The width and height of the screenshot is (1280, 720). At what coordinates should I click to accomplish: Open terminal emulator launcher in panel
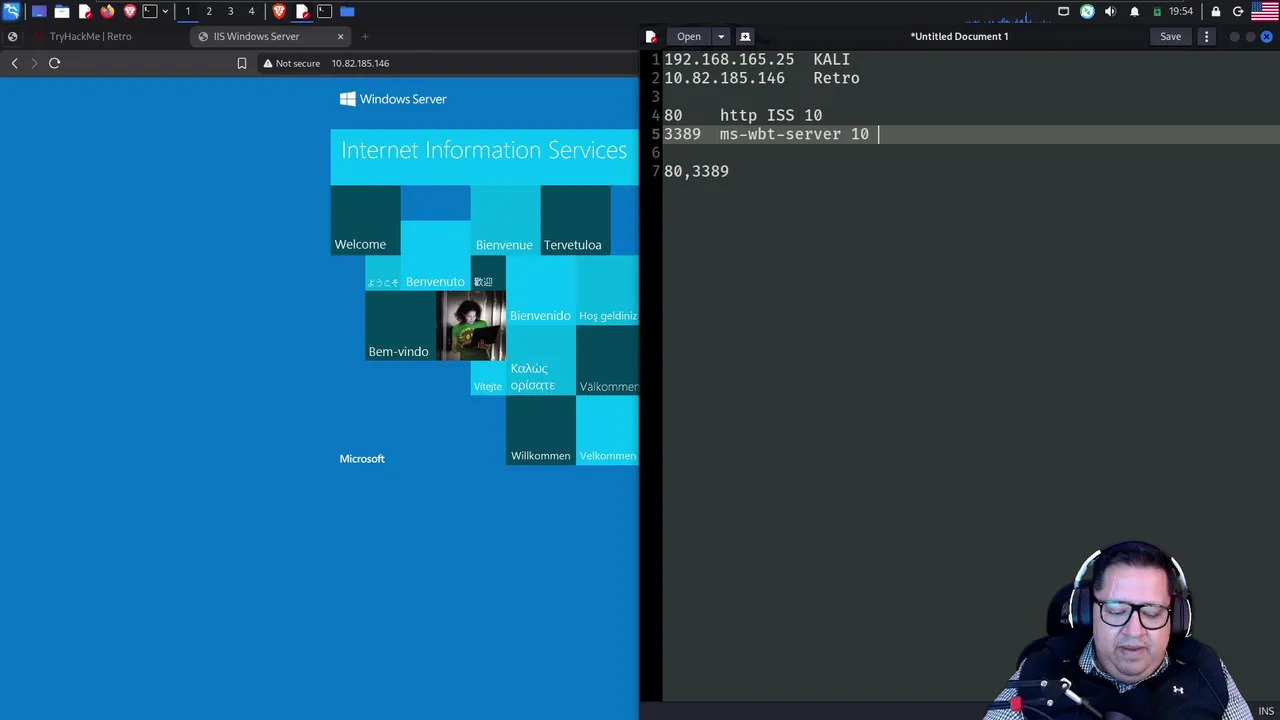point(150,11)
